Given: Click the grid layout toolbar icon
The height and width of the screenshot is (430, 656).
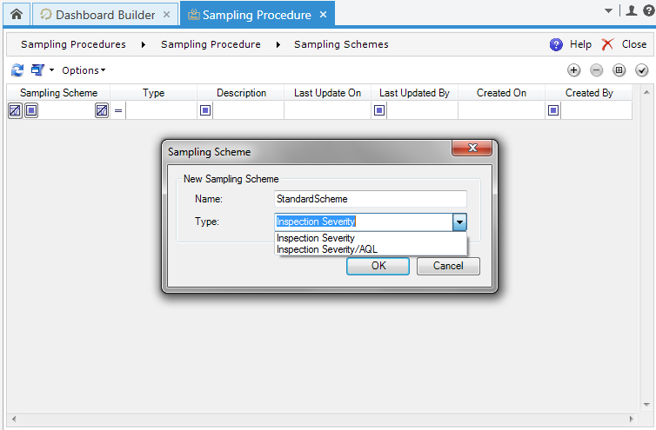Looking at the screenshot, I should tap(619, 70).
